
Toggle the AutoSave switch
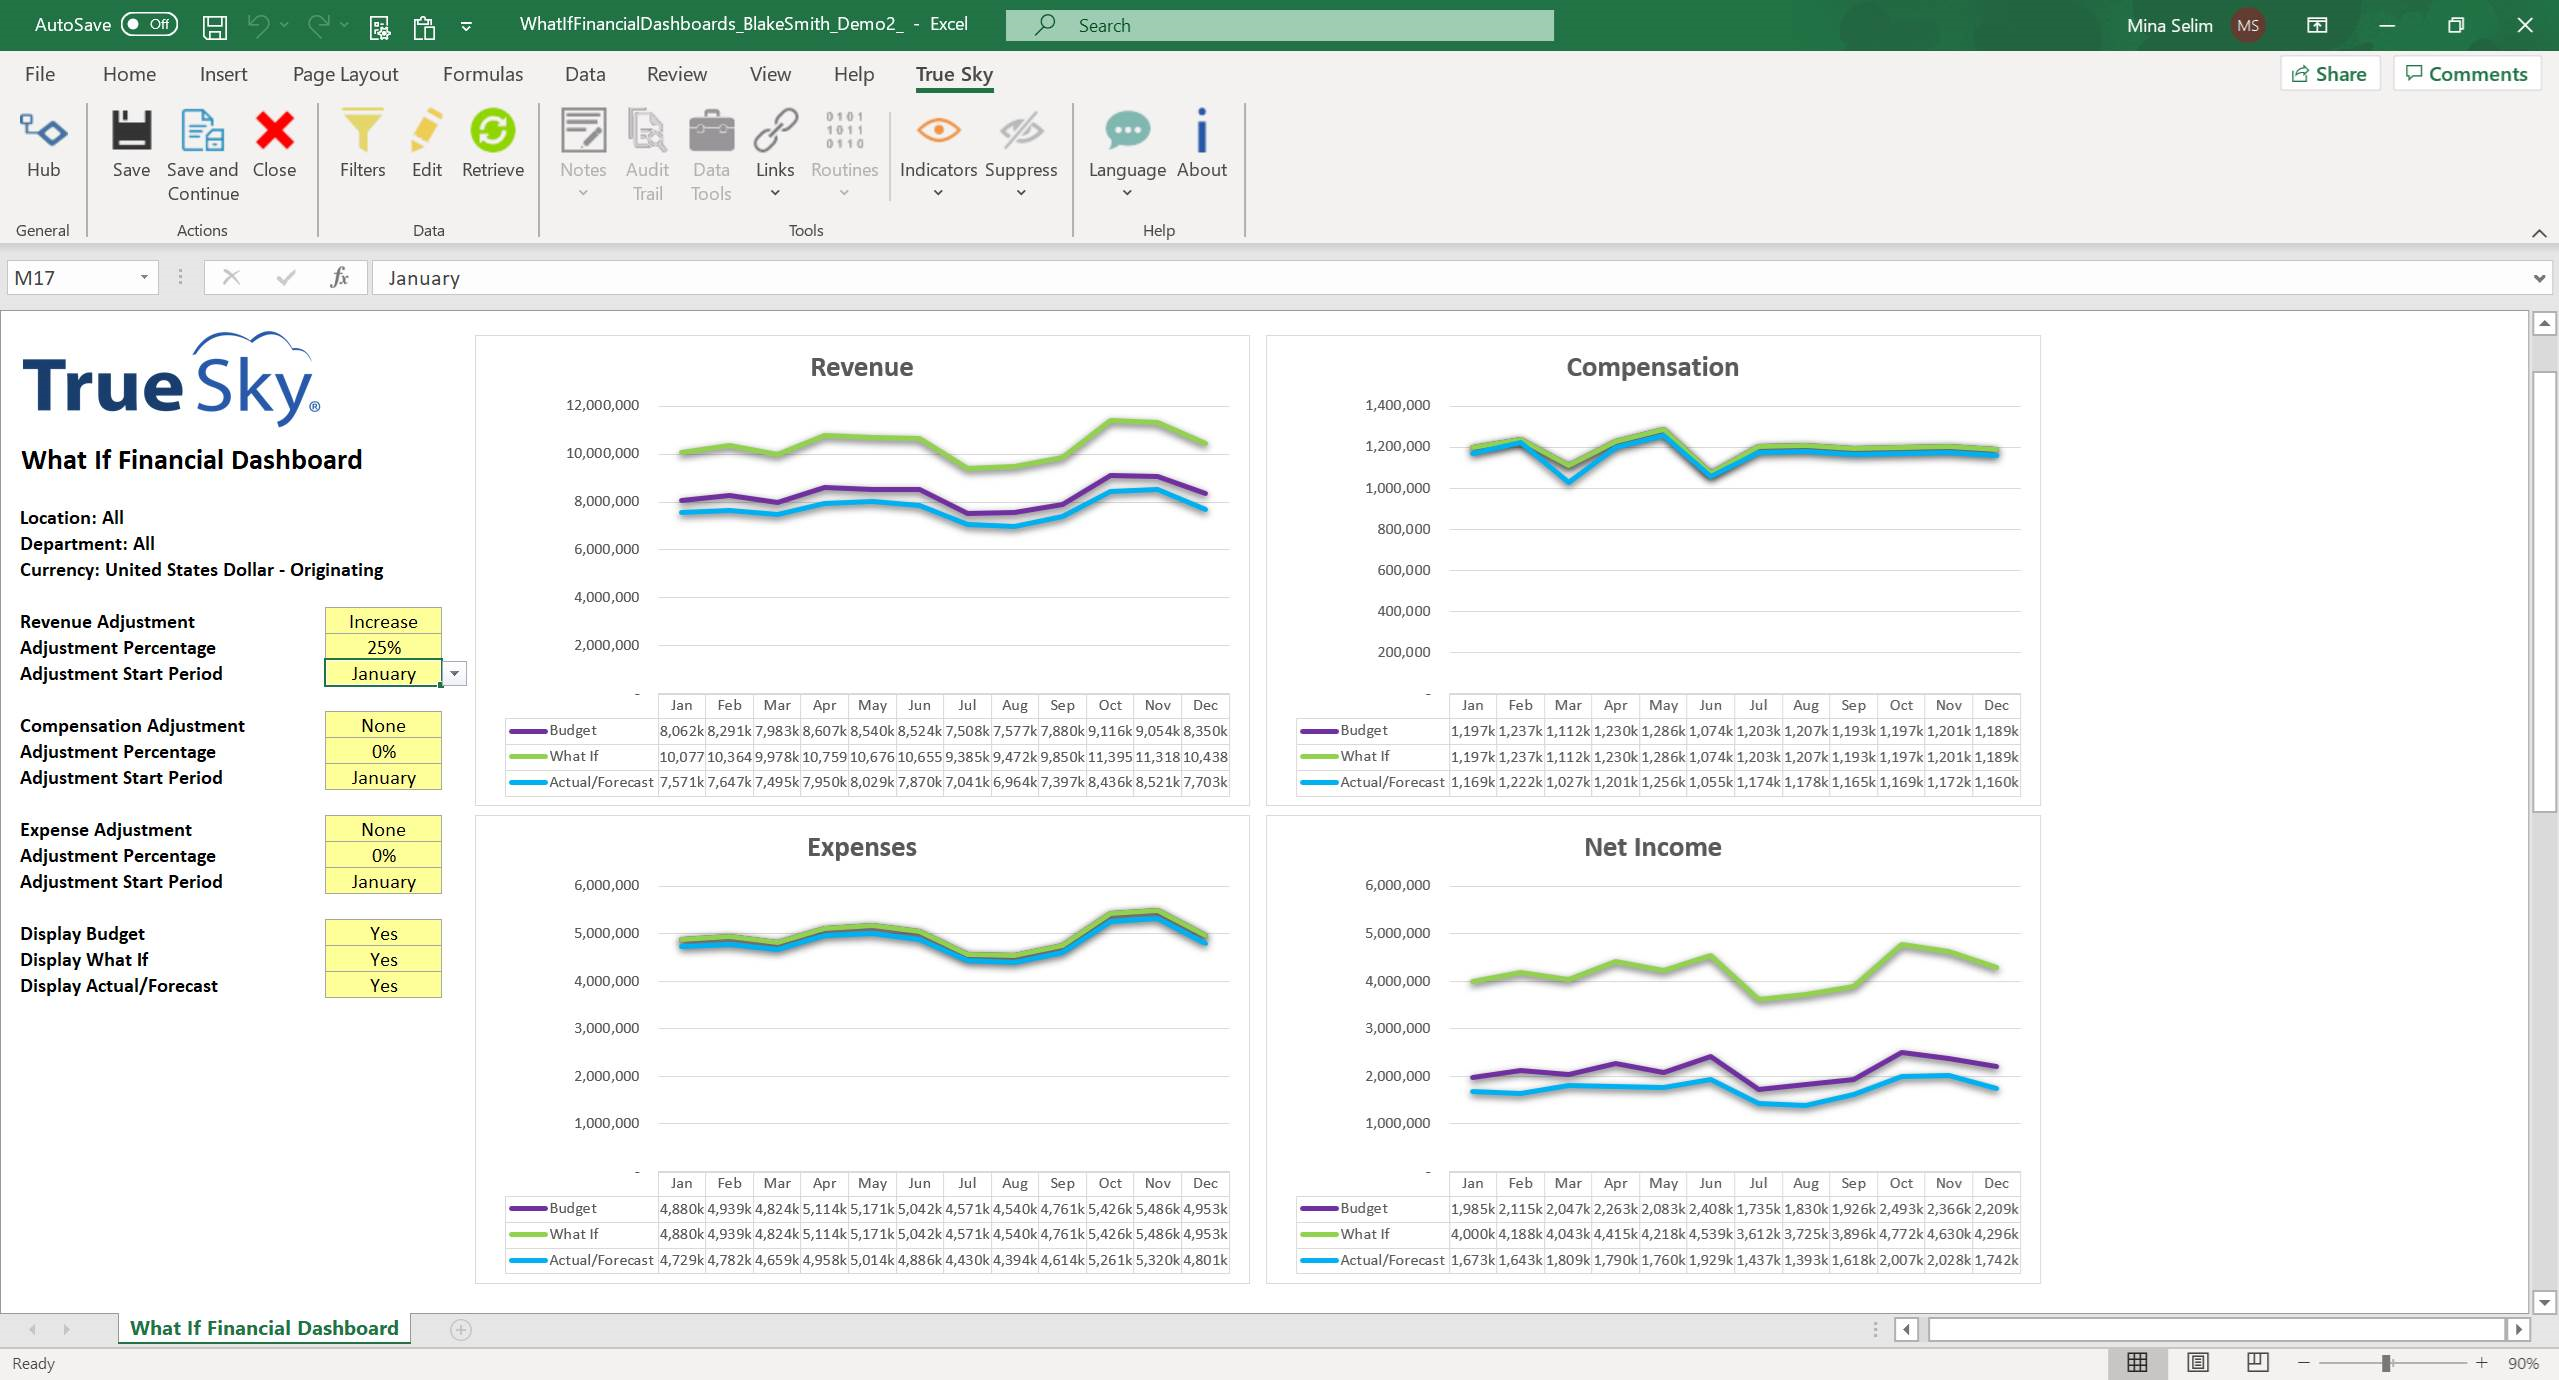point(149,24)
